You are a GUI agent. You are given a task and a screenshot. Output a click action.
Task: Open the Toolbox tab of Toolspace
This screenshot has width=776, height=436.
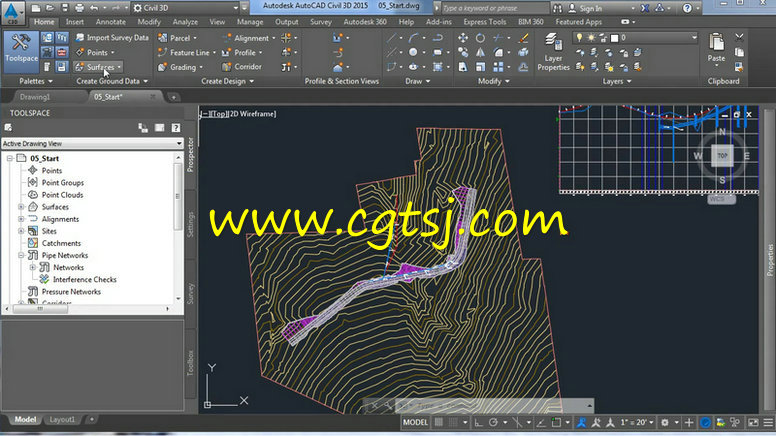191,363
